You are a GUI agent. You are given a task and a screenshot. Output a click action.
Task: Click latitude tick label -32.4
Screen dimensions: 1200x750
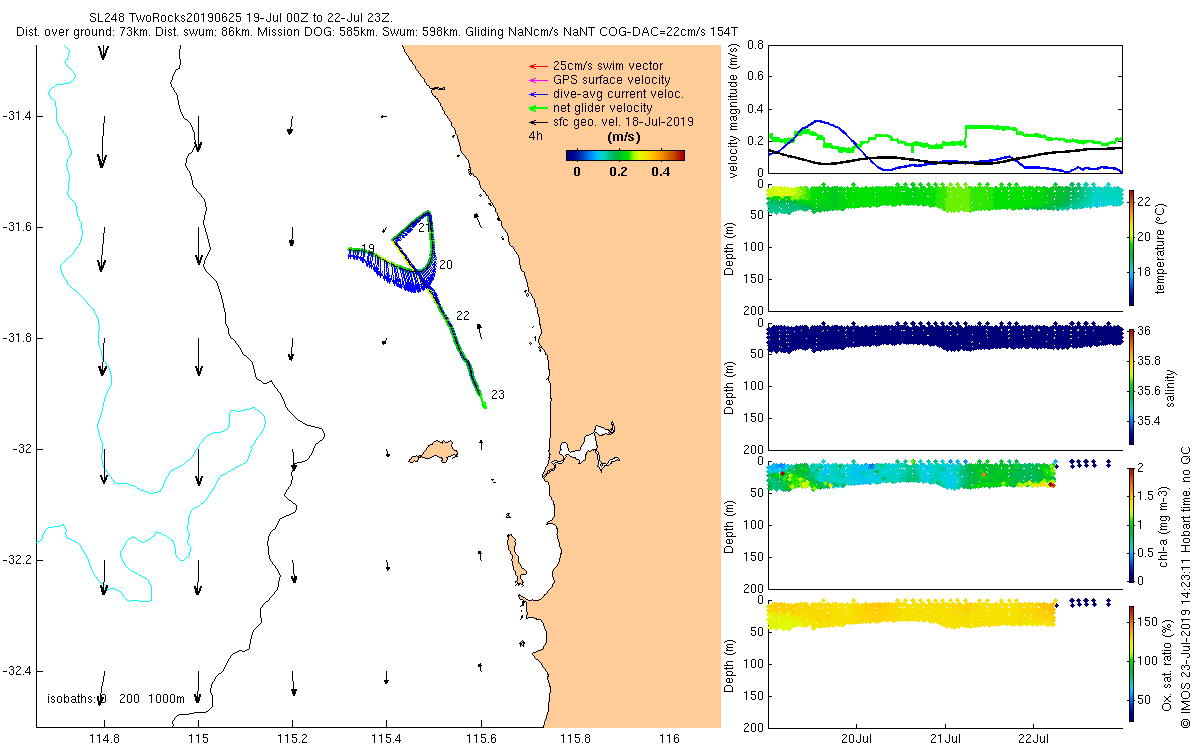click(x=17, y=672)
